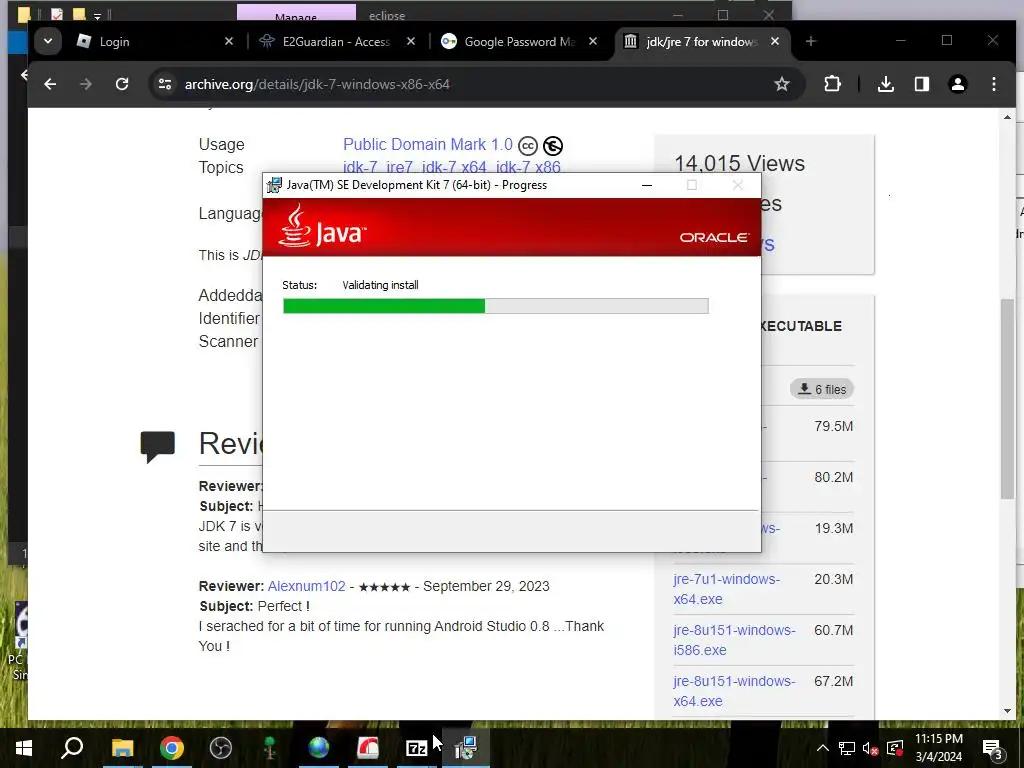Bookmark this page with the star icon

point(782,84)
